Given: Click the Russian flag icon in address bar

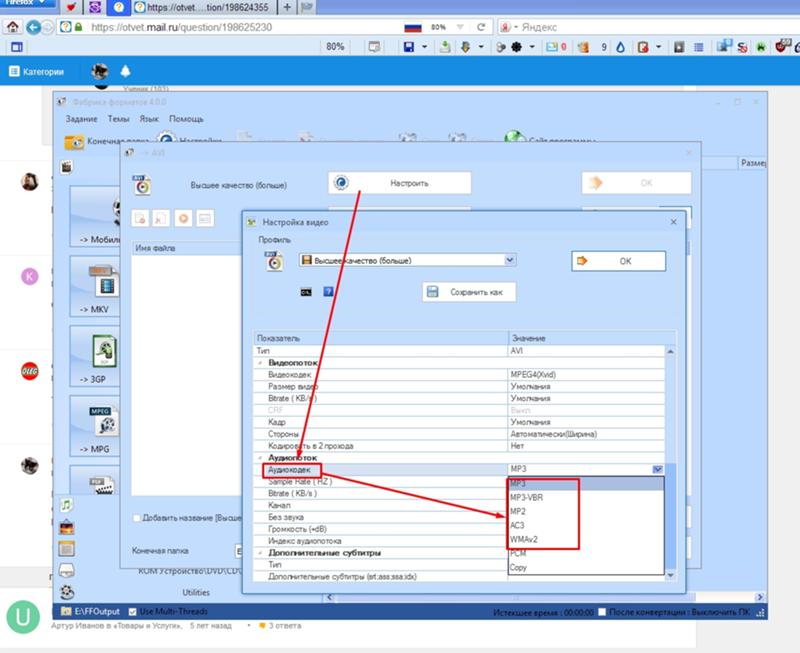Looking at the screenshot, I should point(413,28).
